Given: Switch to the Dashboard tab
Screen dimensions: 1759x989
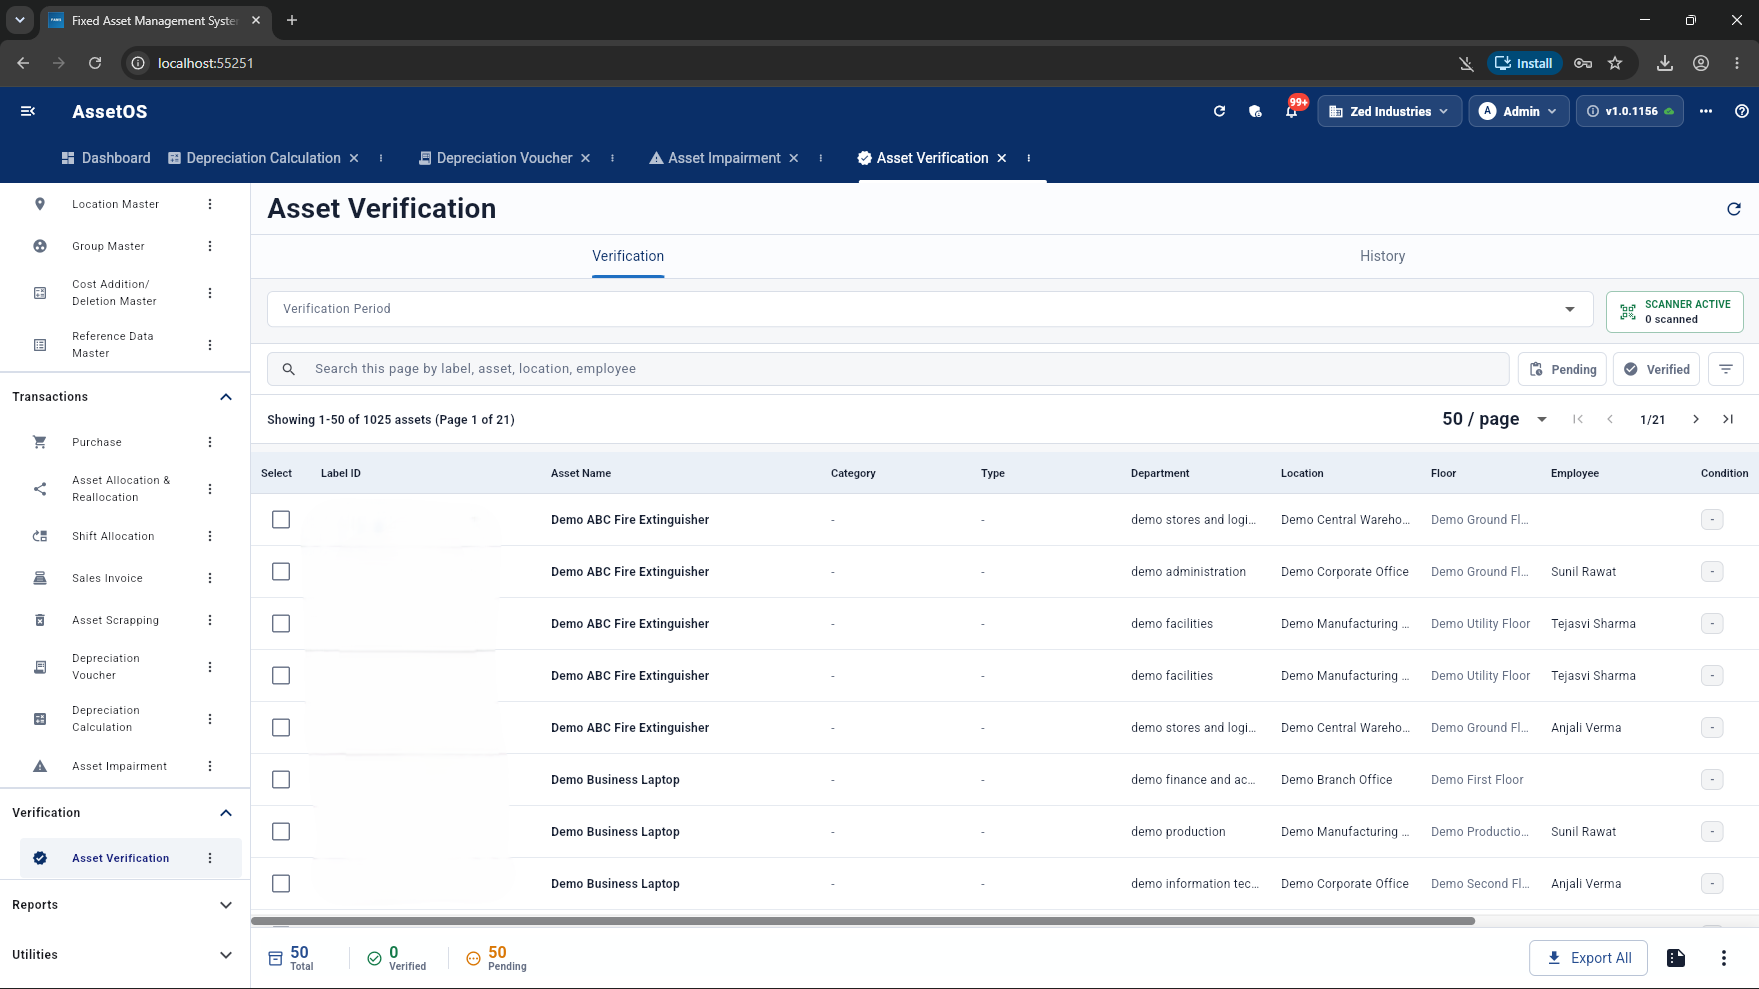Looking at the screenshot, I should [106, 158].
